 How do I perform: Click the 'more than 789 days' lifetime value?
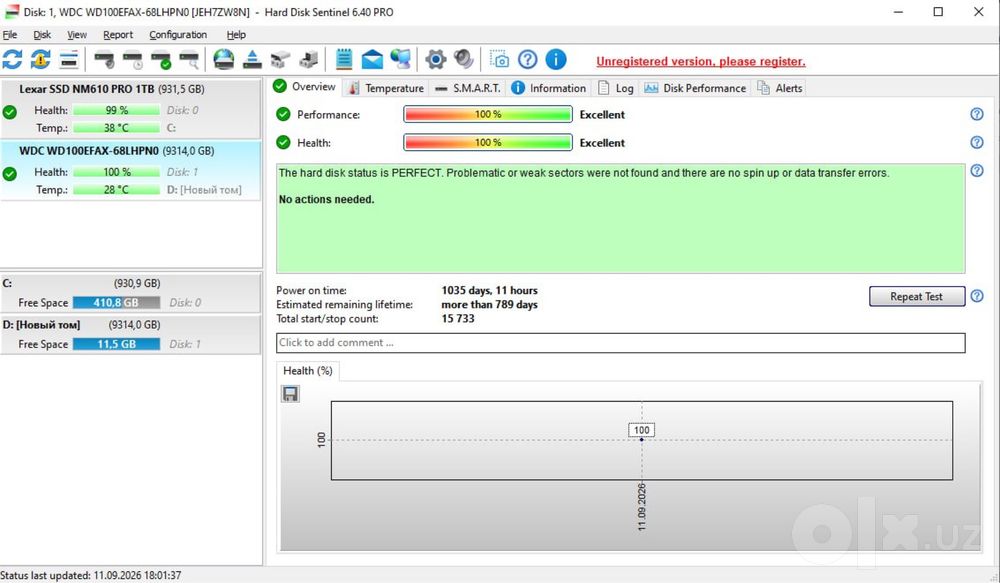[489, 304]
